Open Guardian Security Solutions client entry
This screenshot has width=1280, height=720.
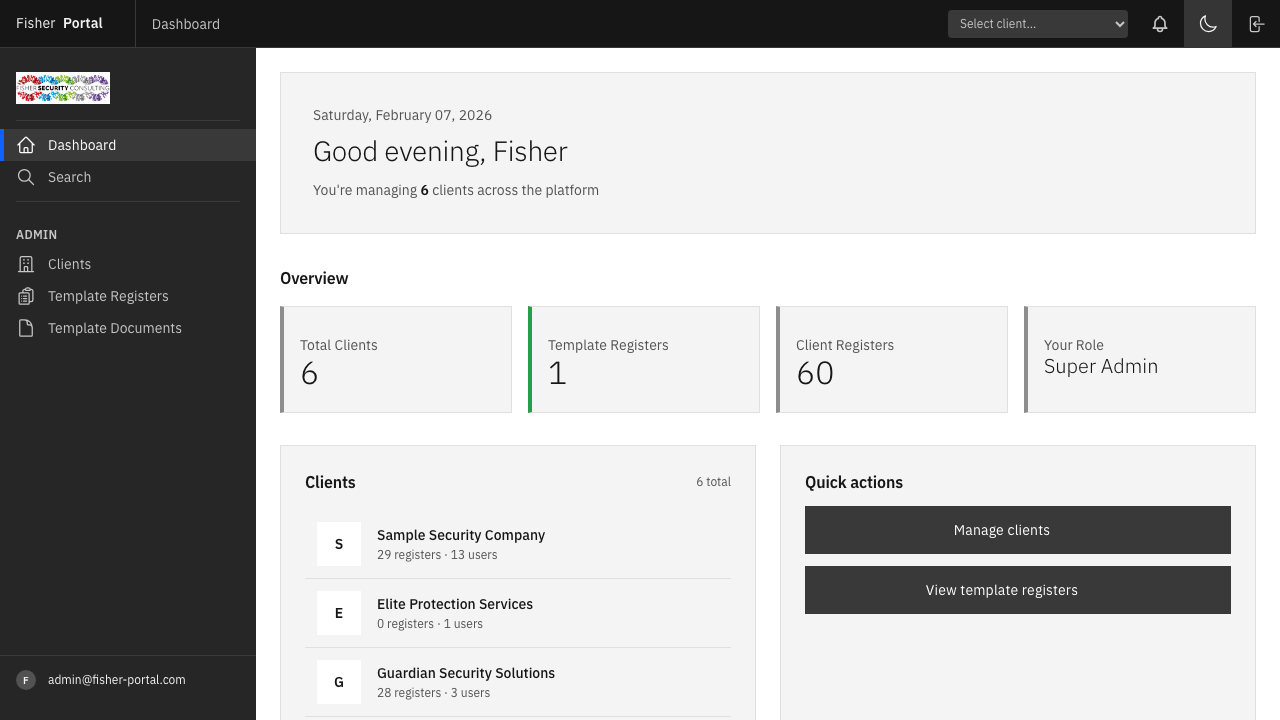click(x=466, y=673)
